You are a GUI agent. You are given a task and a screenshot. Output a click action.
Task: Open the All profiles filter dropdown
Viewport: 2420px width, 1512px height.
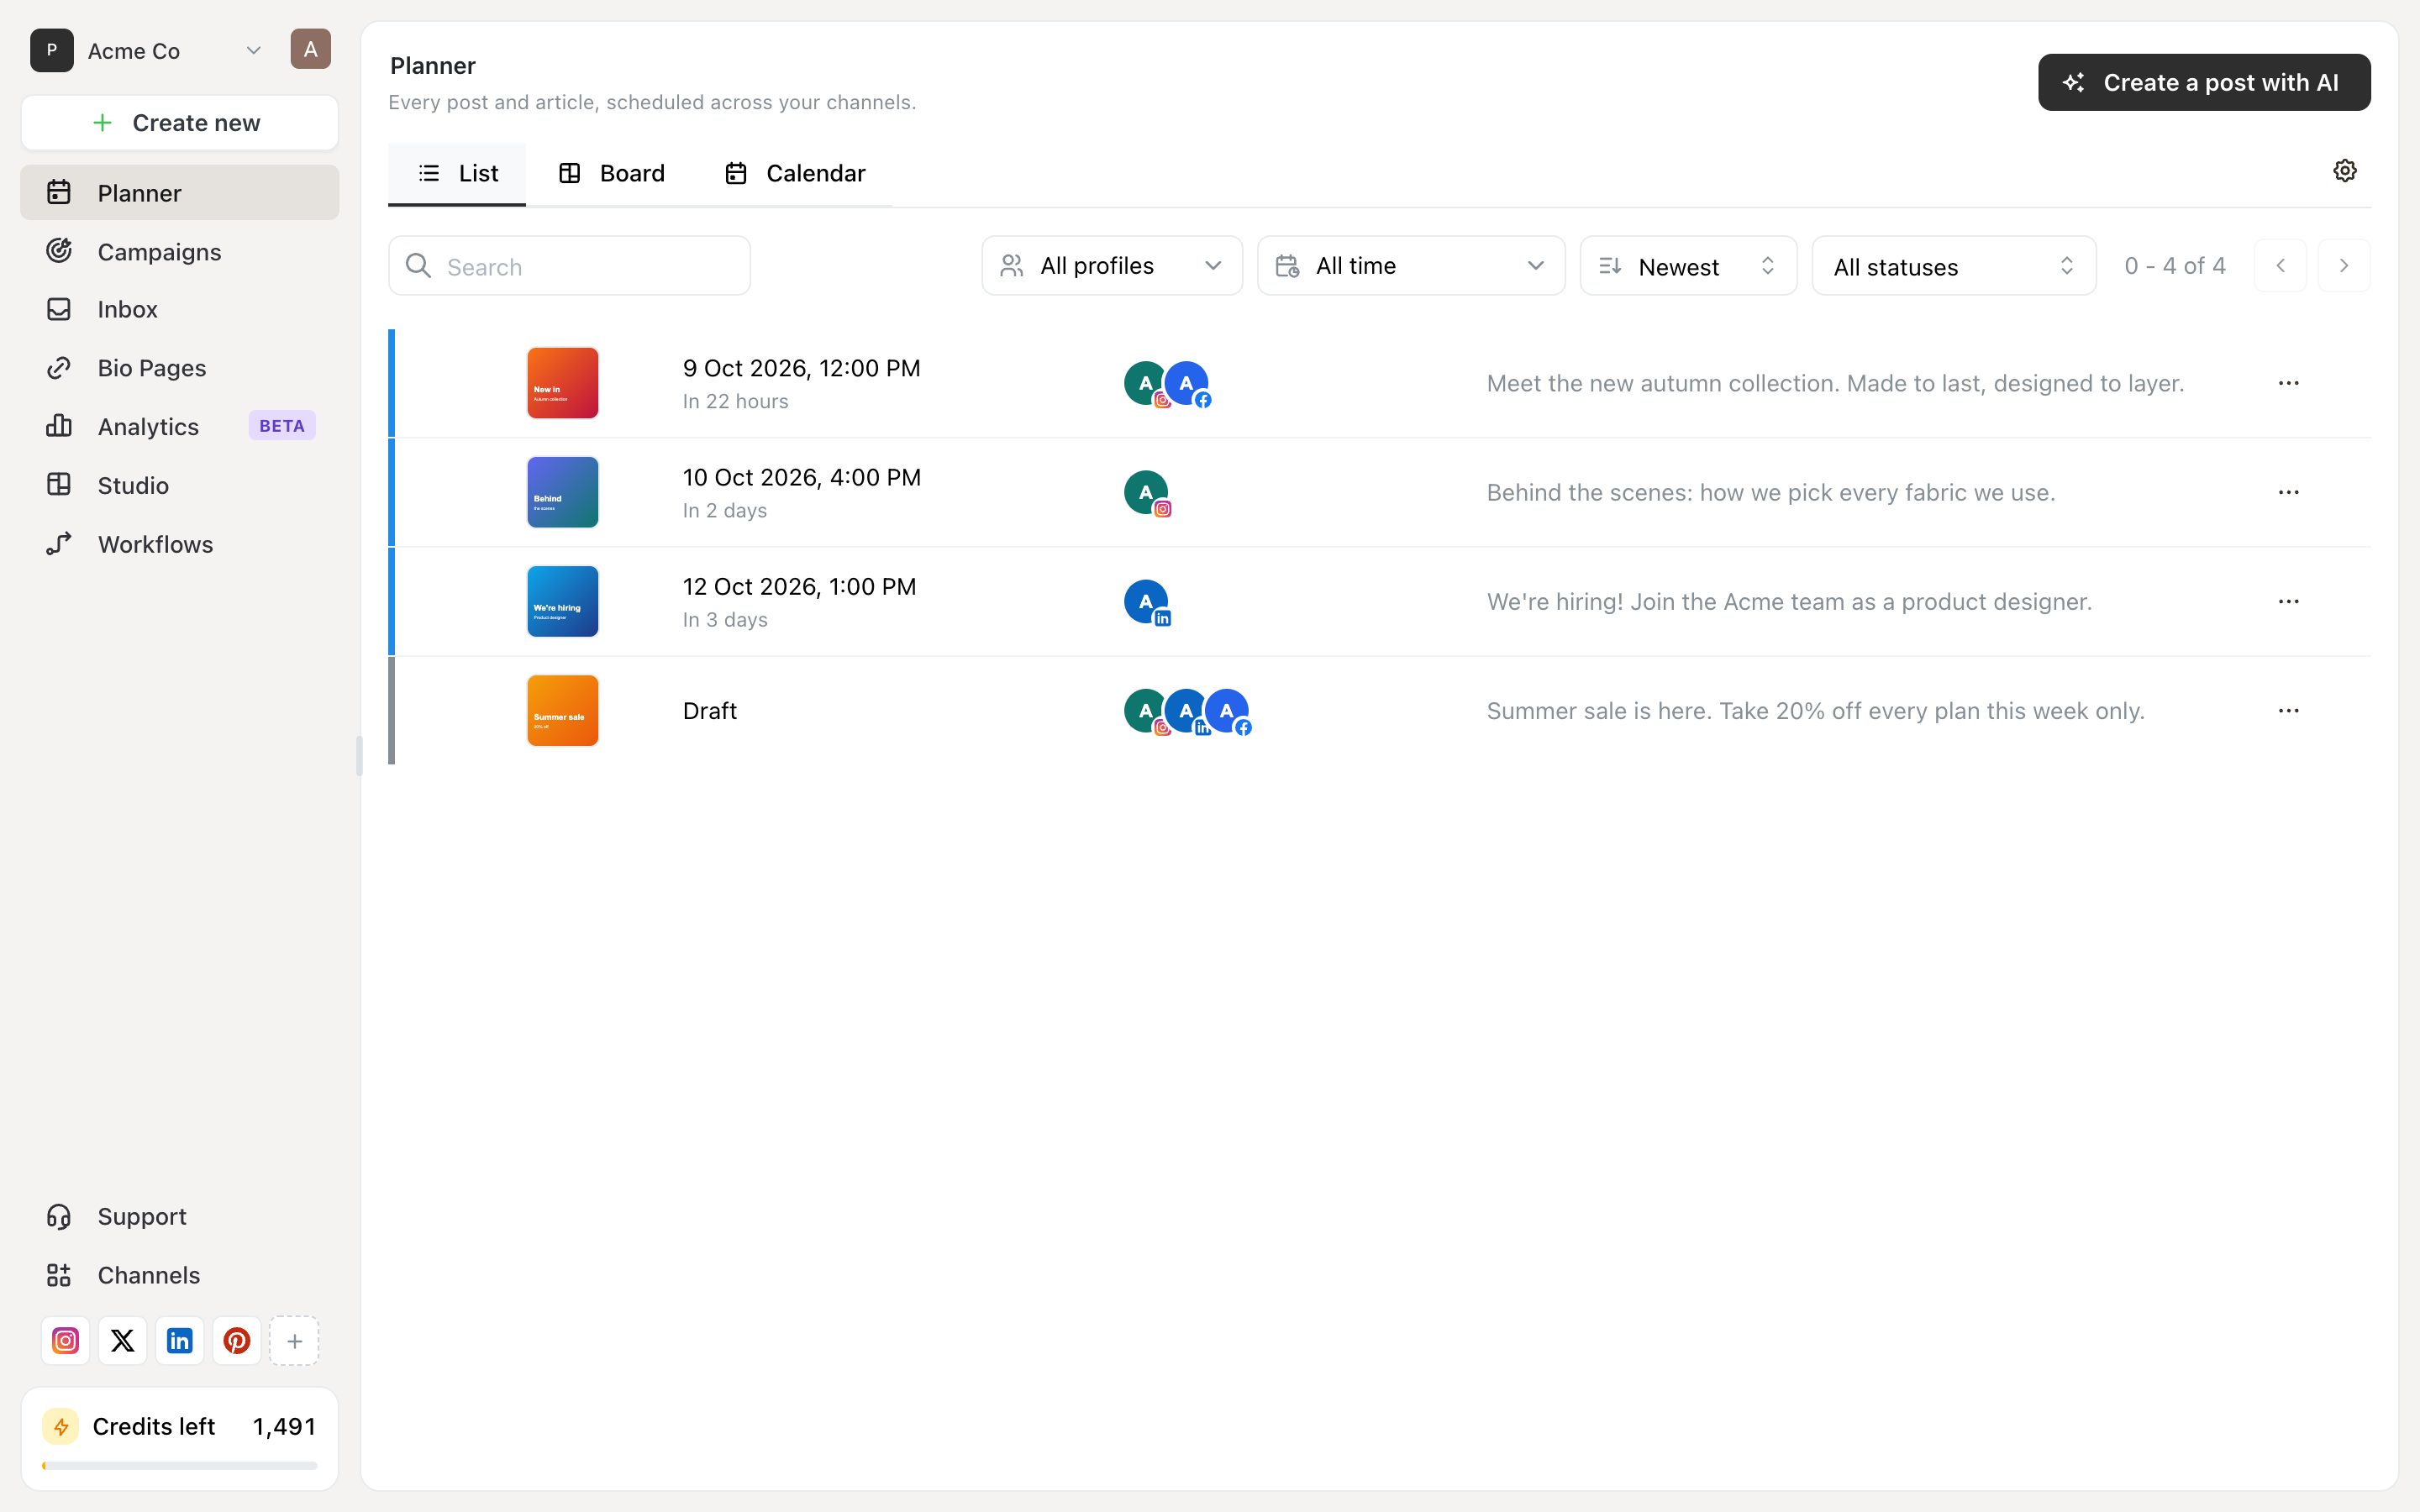point(1112,266)
